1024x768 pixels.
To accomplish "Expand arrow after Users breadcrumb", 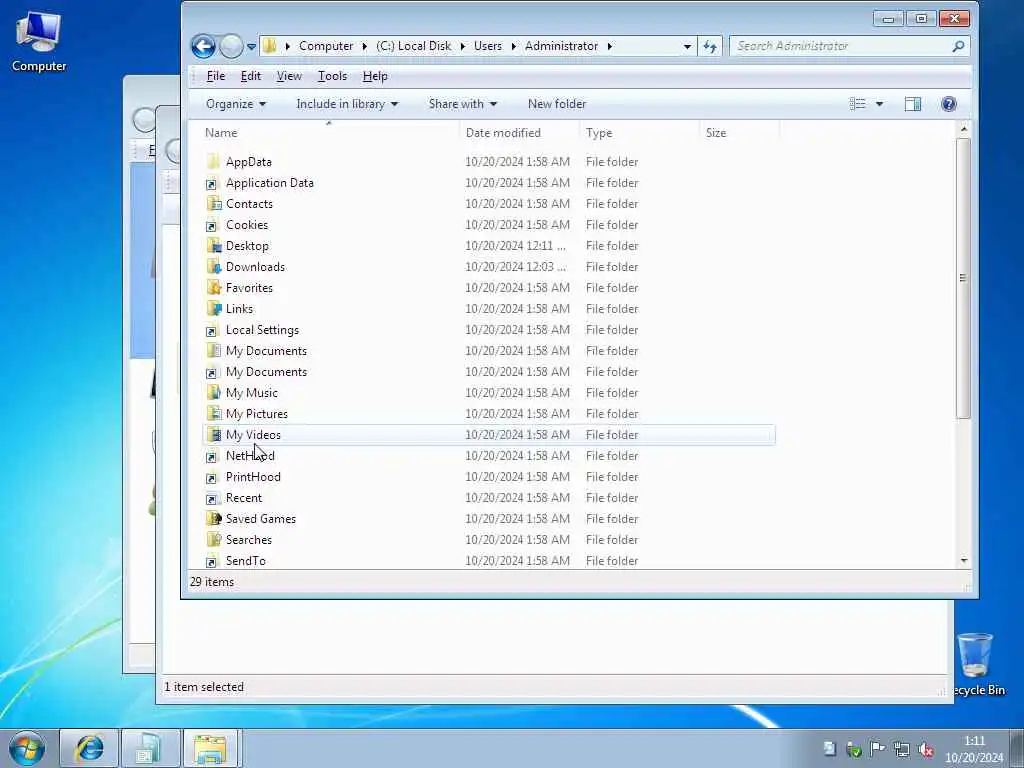I will [x=513, y=46].
